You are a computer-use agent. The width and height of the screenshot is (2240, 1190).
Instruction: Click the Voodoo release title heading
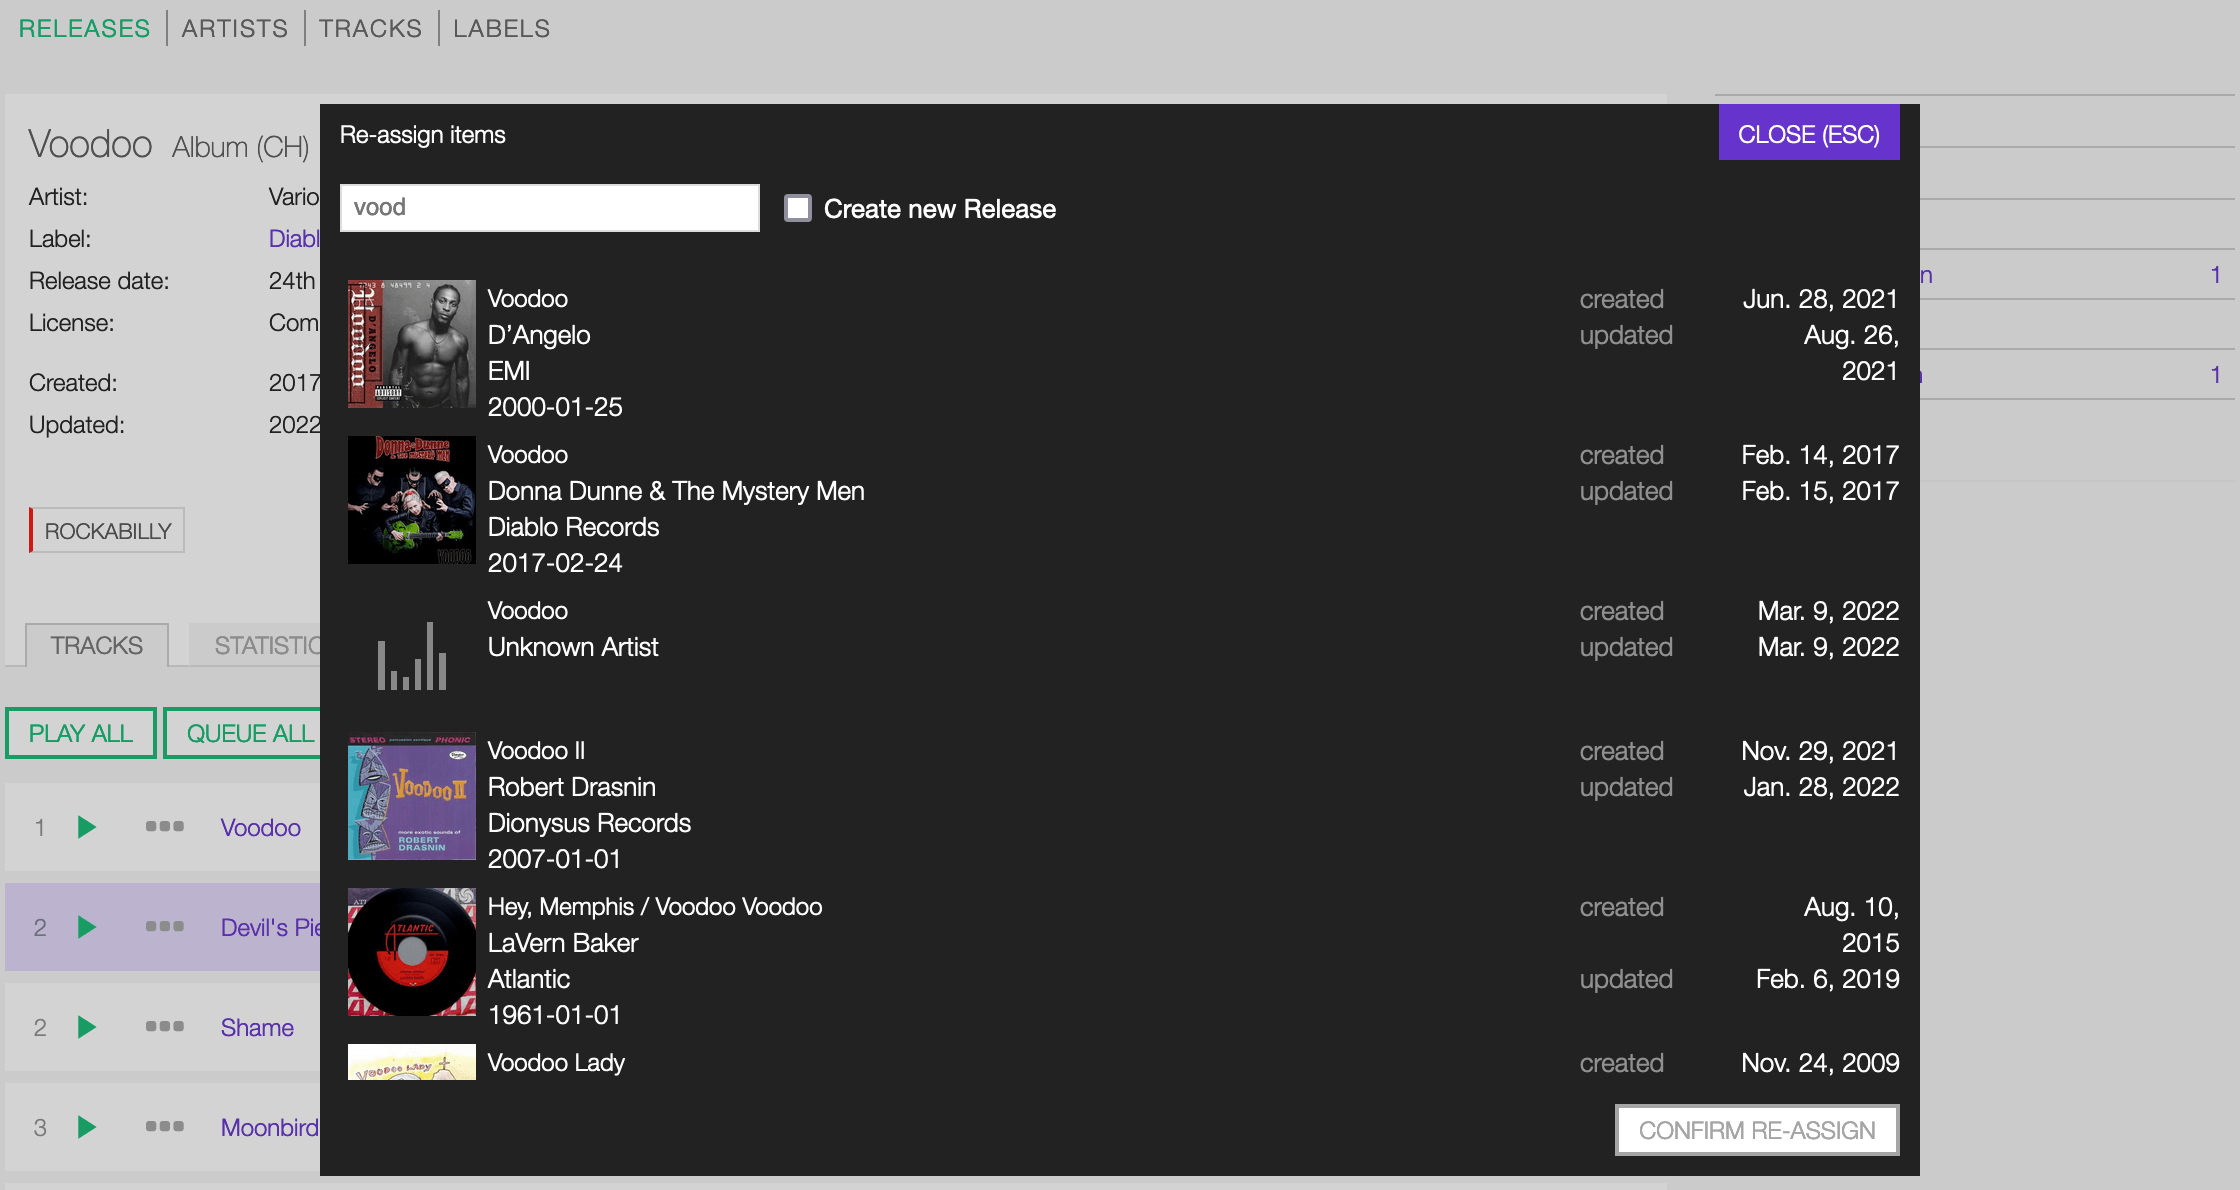pos(90,145)
